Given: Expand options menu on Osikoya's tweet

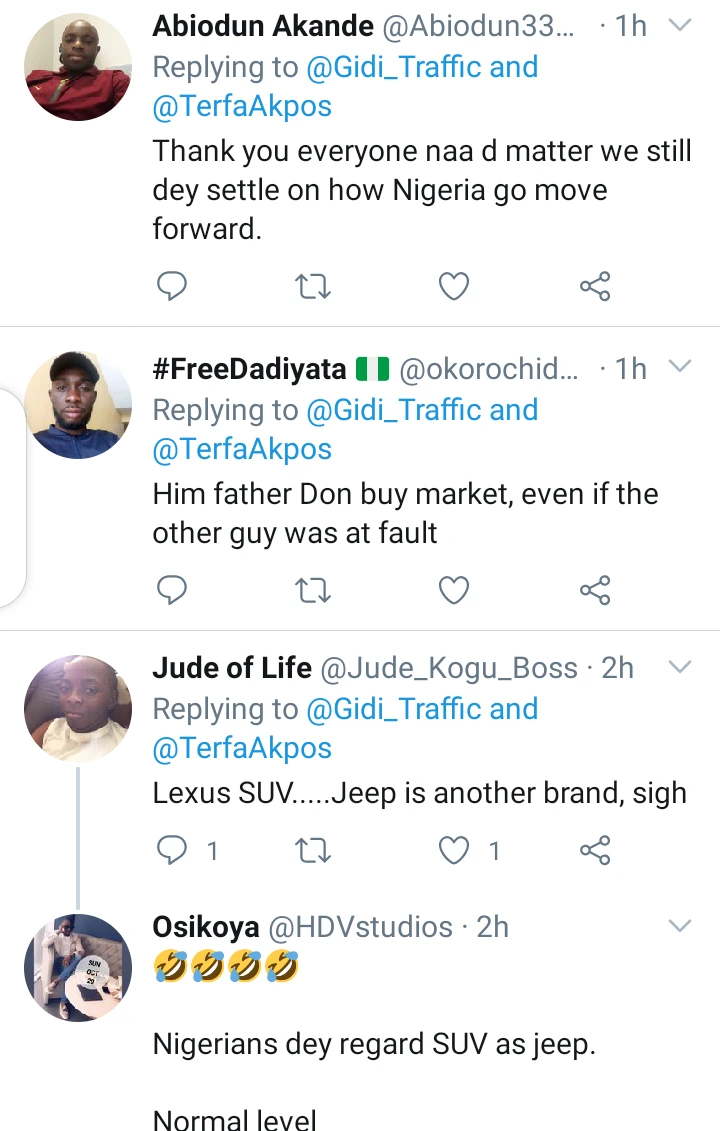Looking at the screenshot, I should (680, 926).
